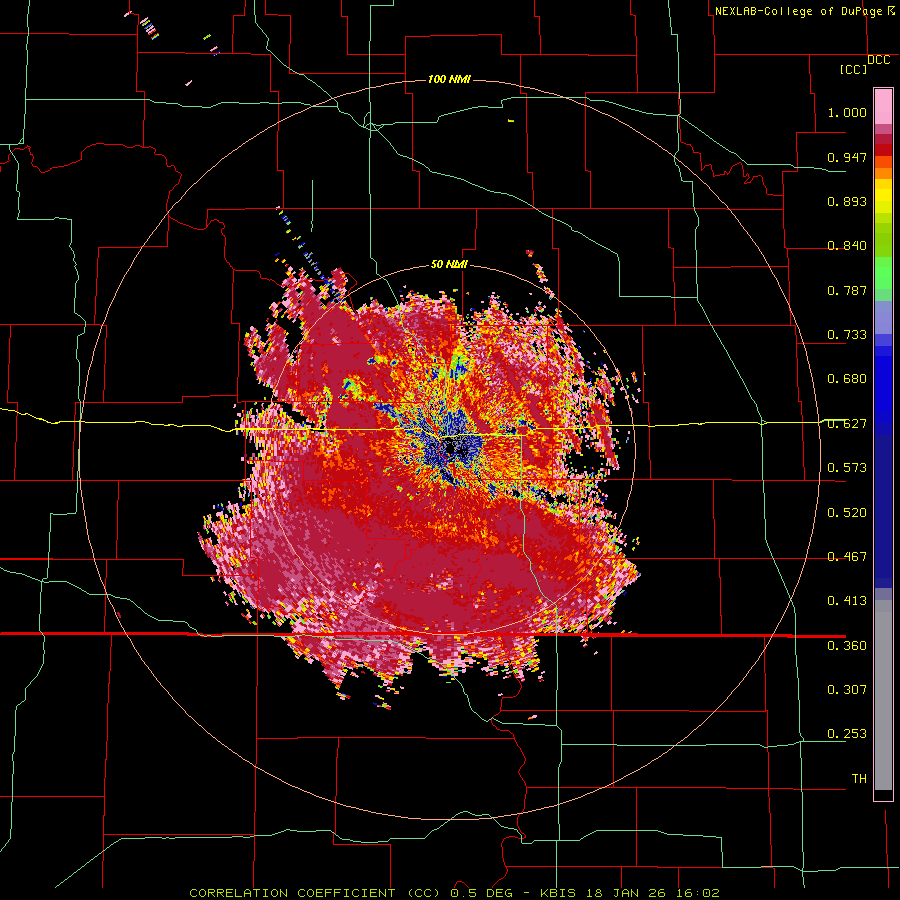Select the 0.467 scale value

847,557
